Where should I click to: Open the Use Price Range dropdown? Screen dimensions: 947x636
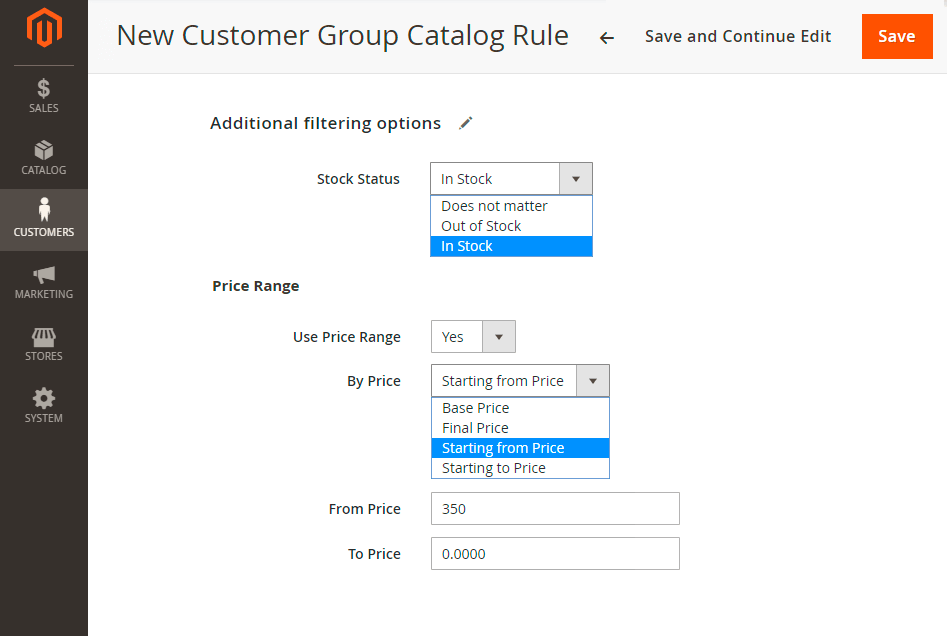473,336
